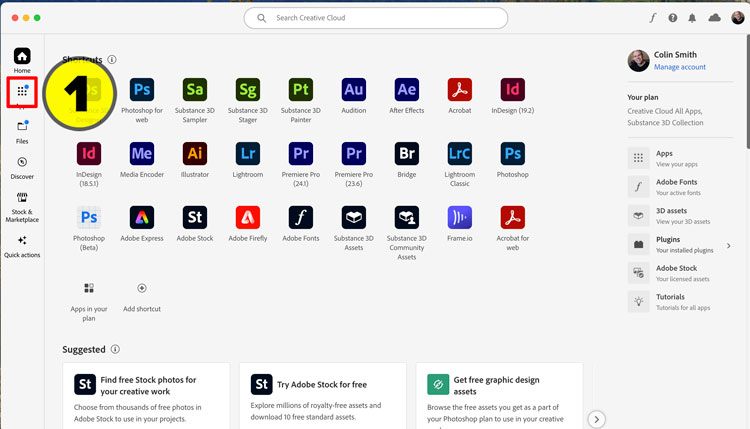Launch Frame.io

460,218
